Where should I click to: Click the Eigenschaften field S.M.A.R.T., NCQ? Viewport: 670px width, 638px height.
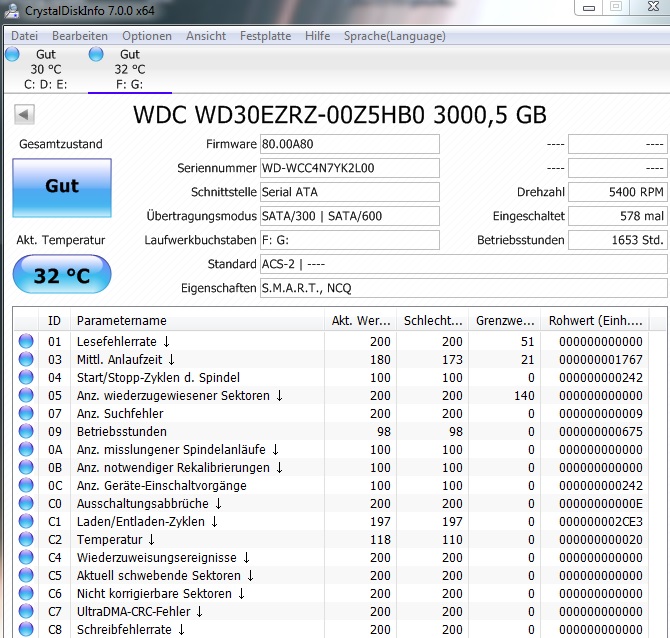click(464, 288)
